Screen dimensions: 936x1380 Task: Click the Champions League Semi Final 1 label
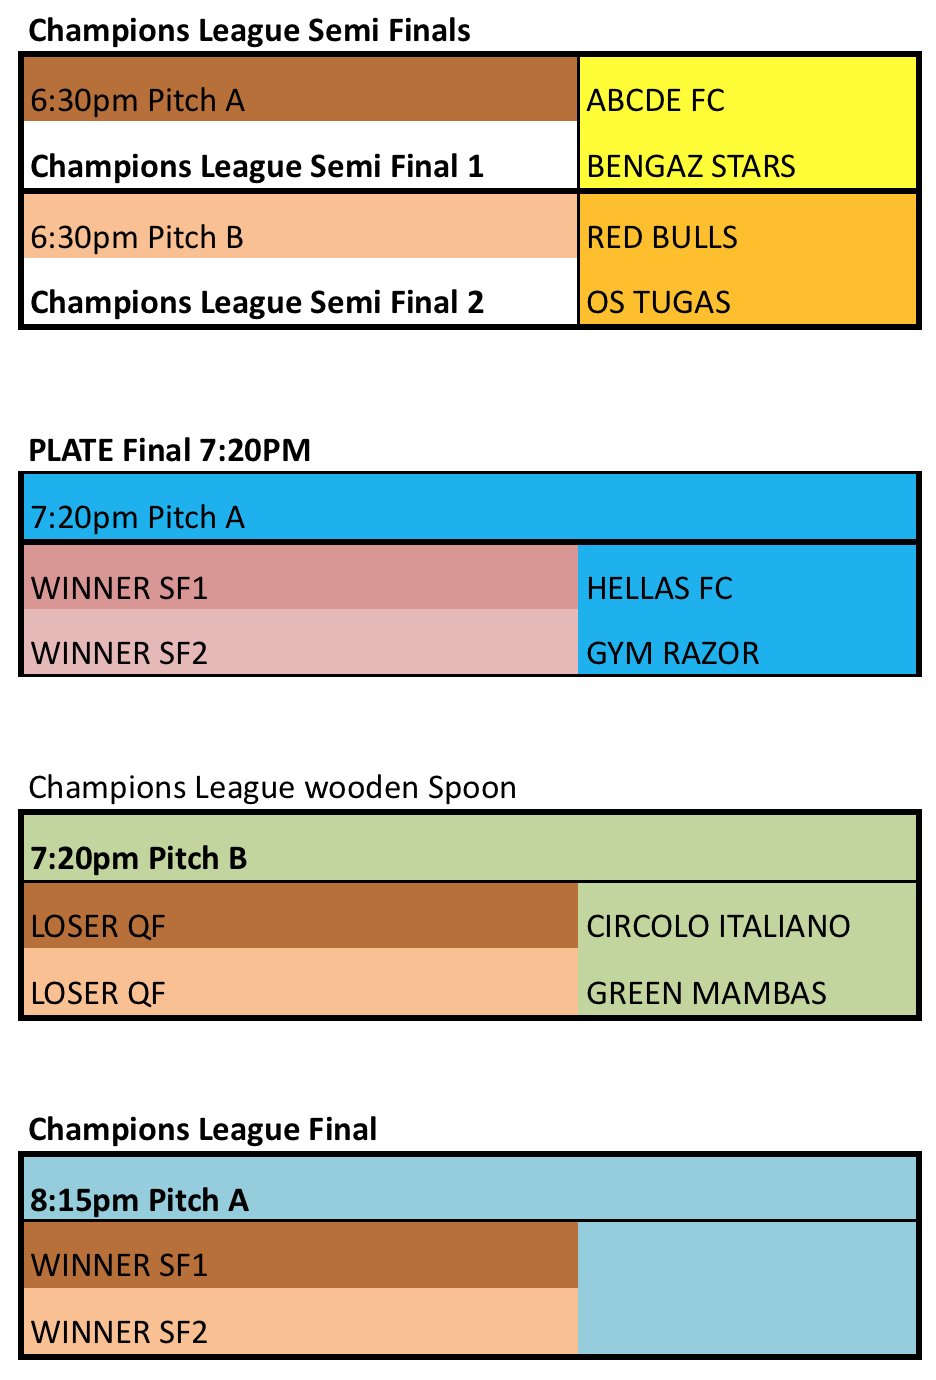coord(257,166)
